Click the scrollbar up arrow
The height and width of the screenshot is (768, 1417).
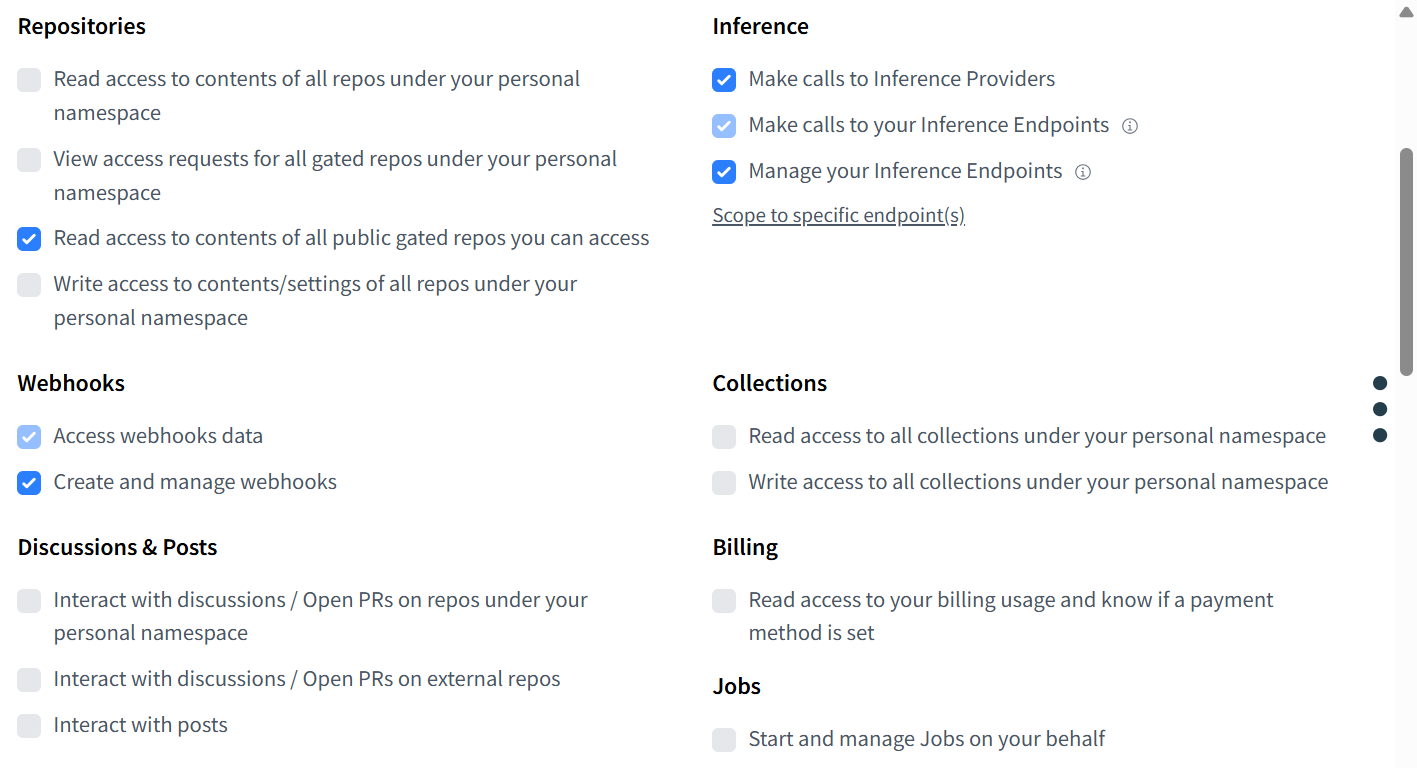[1406, 11]
